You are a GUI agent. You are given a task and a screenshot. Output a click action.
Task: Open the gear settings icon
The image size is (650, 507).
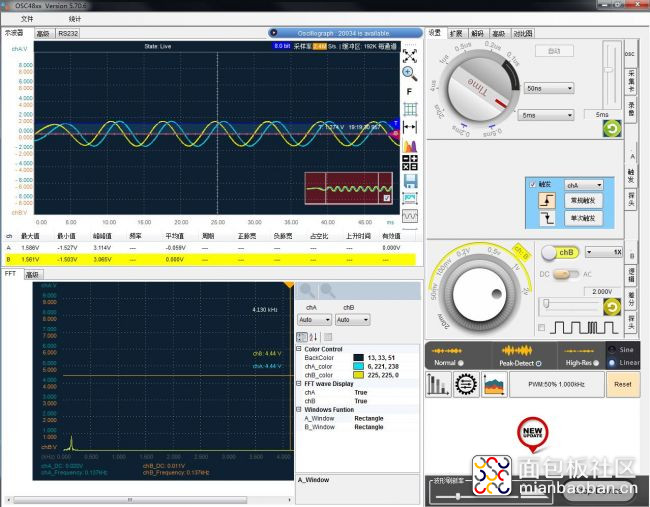pyautogui.click(x=466, y=384)
